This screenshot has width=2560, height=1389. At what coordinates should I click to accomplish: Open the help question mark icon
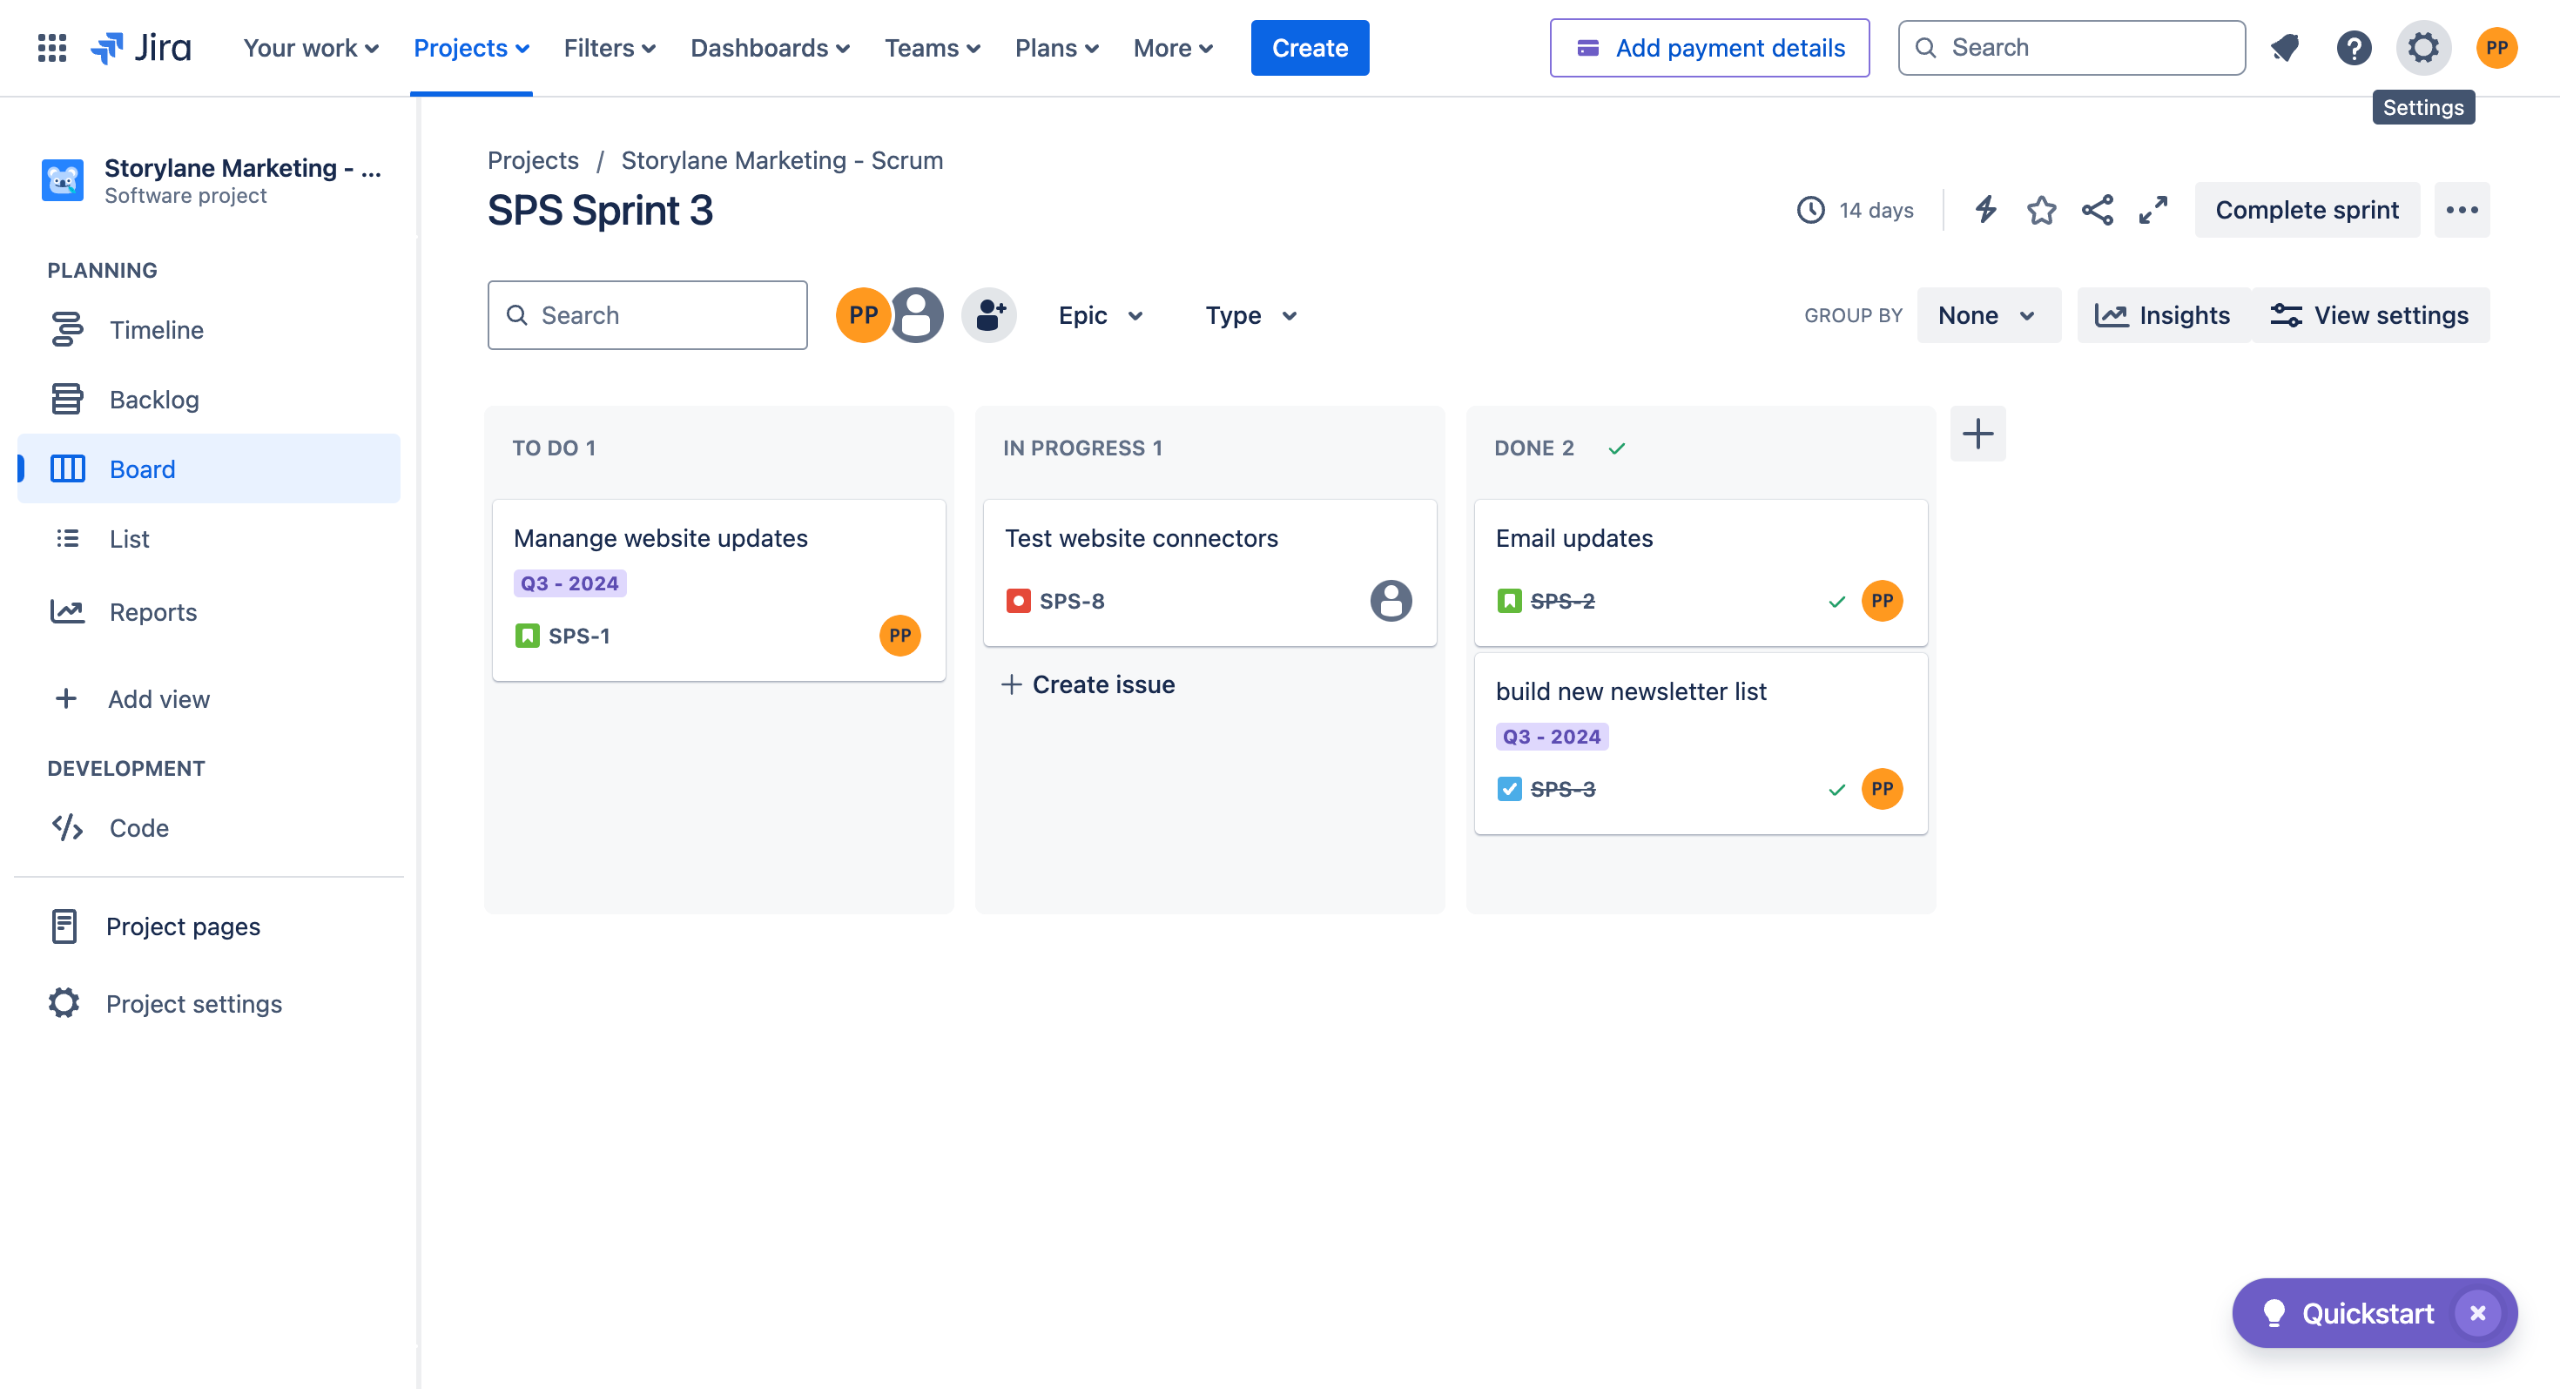point(2354,48)
